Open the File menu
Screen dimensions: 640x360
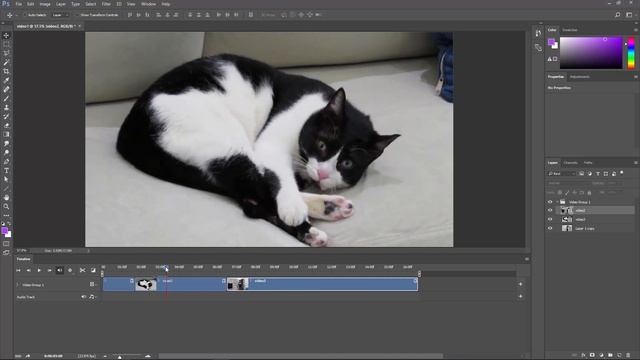(x=19, y=4)
